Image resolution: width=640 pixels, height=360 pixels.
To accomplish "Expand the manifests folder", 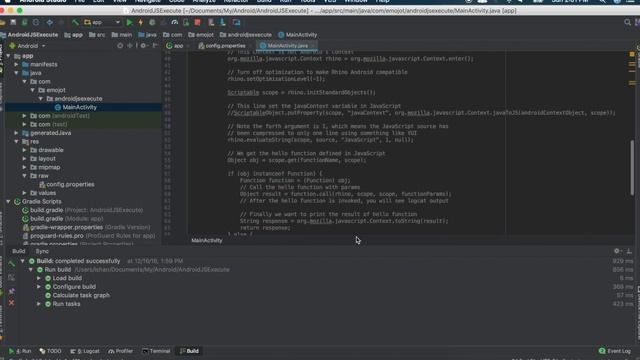I will click(x=17, y=64).
